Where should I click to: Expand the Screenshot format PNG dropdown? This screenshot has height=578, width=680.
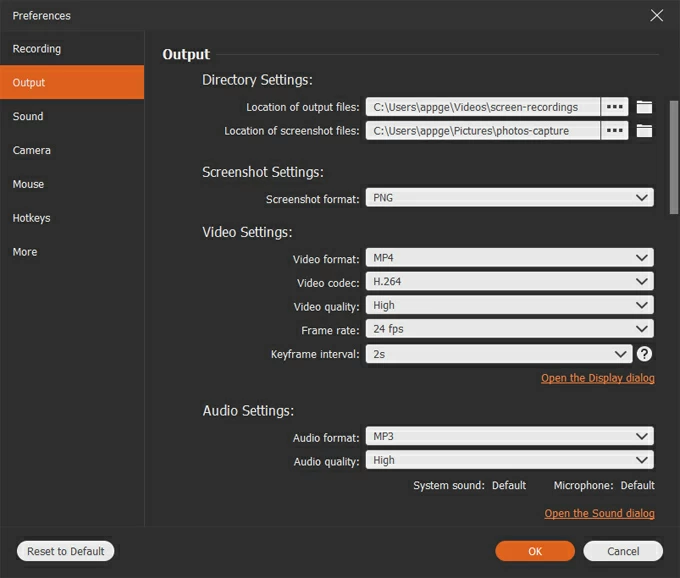(x=509, y=198)
